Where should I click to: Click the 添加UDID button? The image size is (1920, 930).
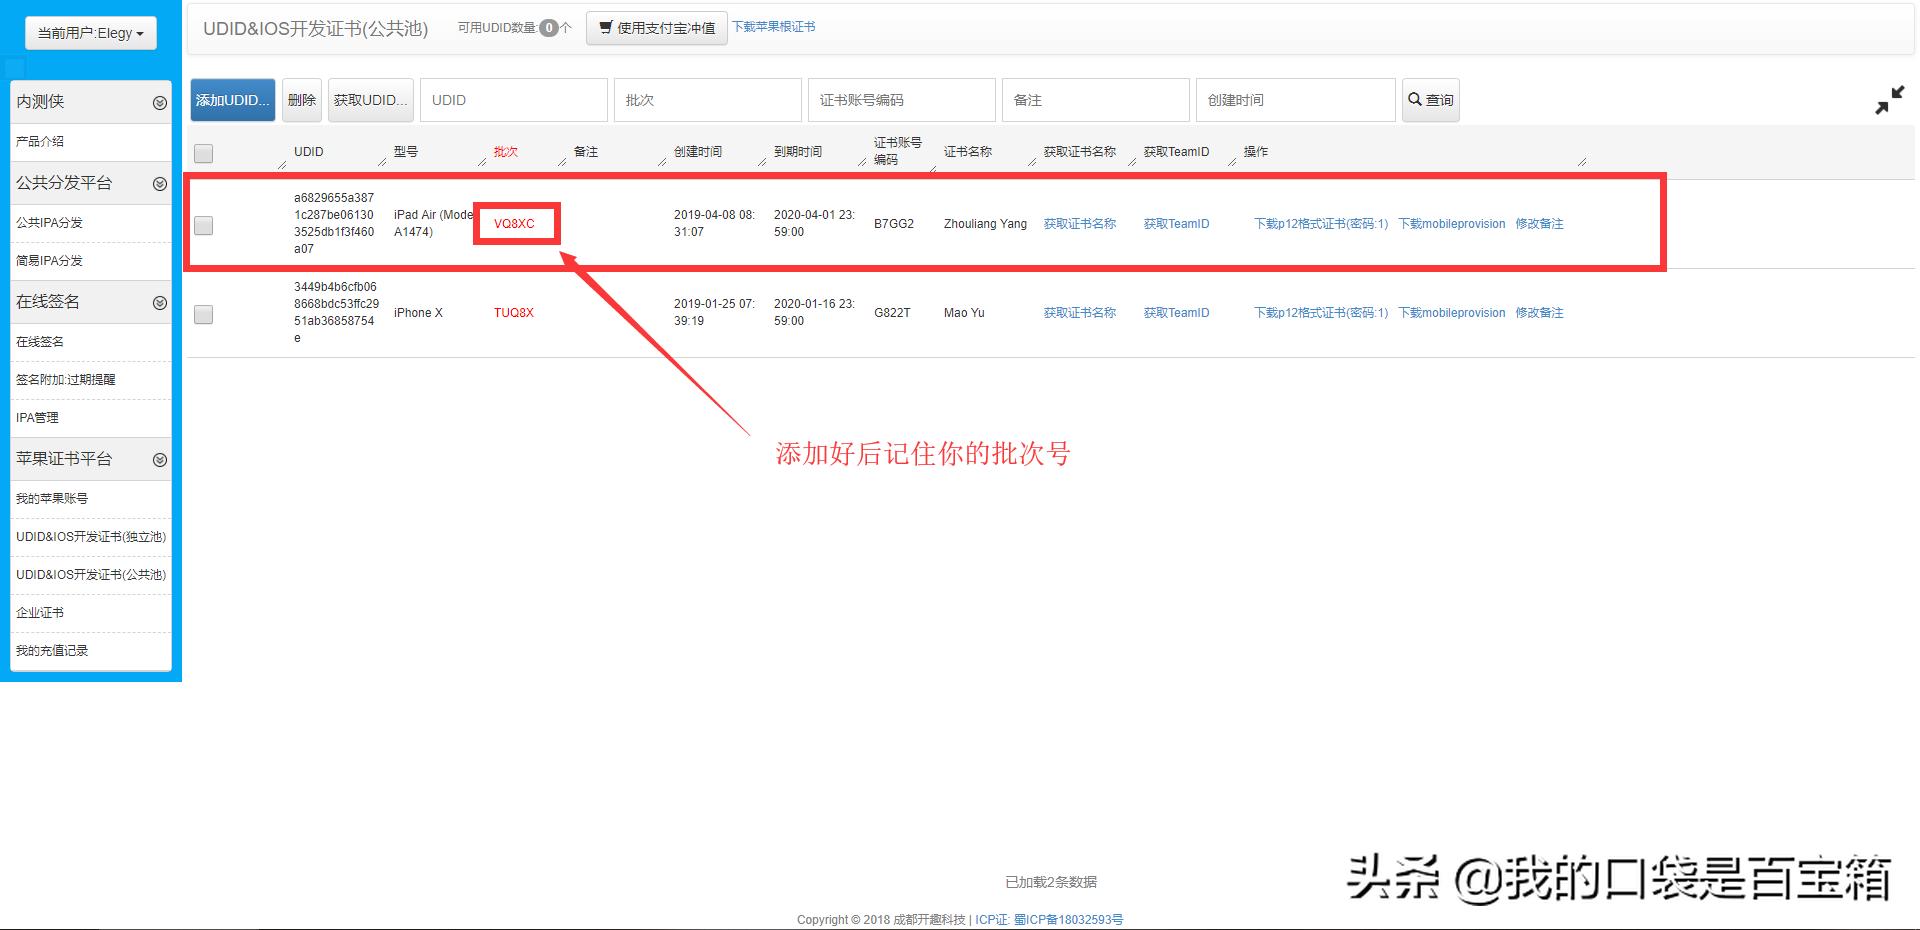click(x=232, y=99)
